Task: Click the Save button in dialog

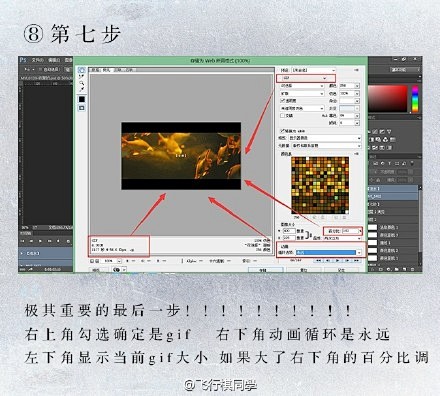Action: 265,270
